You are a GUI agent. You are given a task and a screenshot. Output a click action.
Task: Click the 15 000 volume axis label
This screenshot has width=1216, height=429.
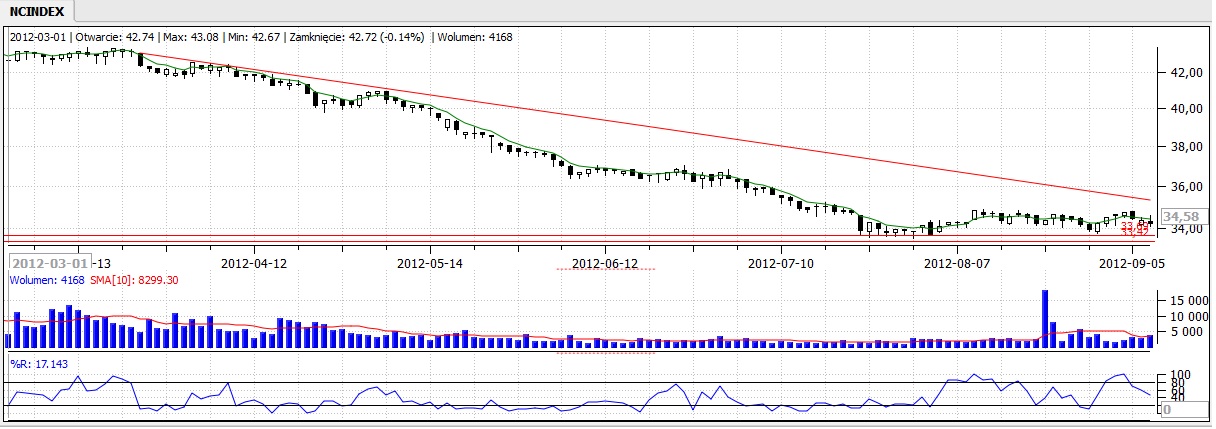pos(1183,300)
